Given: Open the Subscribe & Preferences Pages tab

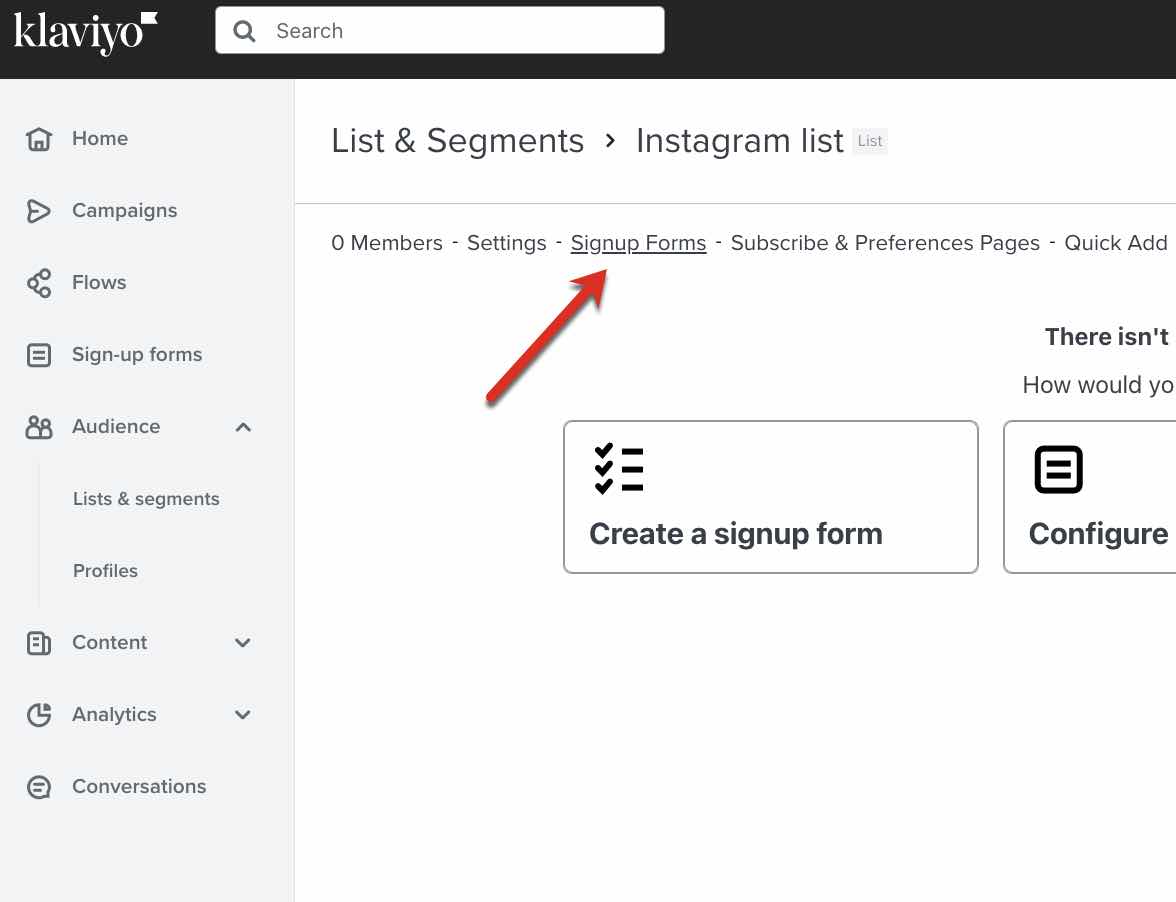Looking at the screenshot, I should tap(884, 243).
